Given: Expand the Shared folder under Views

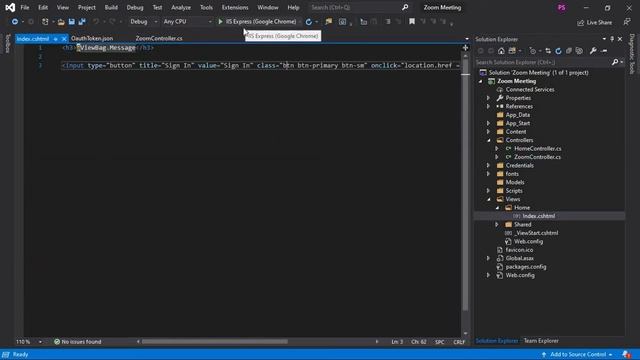Looking at the screenshot, I should pos(497,224).
